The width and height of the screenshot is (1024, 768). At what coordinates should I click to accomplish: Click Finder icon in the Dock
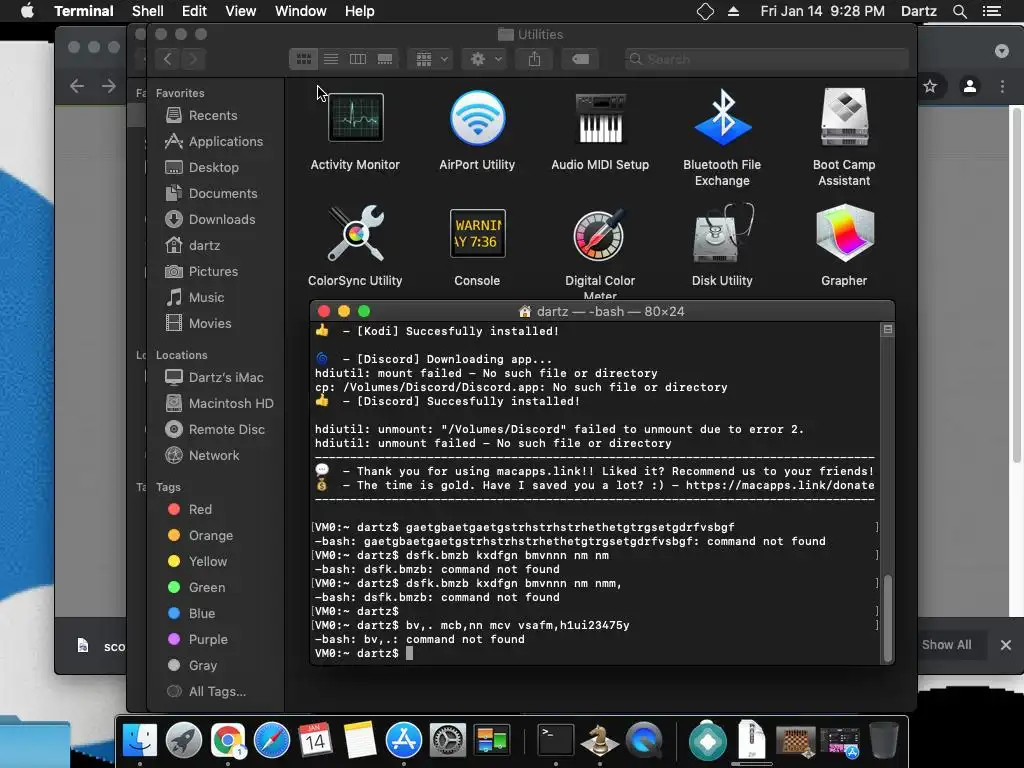140,741
